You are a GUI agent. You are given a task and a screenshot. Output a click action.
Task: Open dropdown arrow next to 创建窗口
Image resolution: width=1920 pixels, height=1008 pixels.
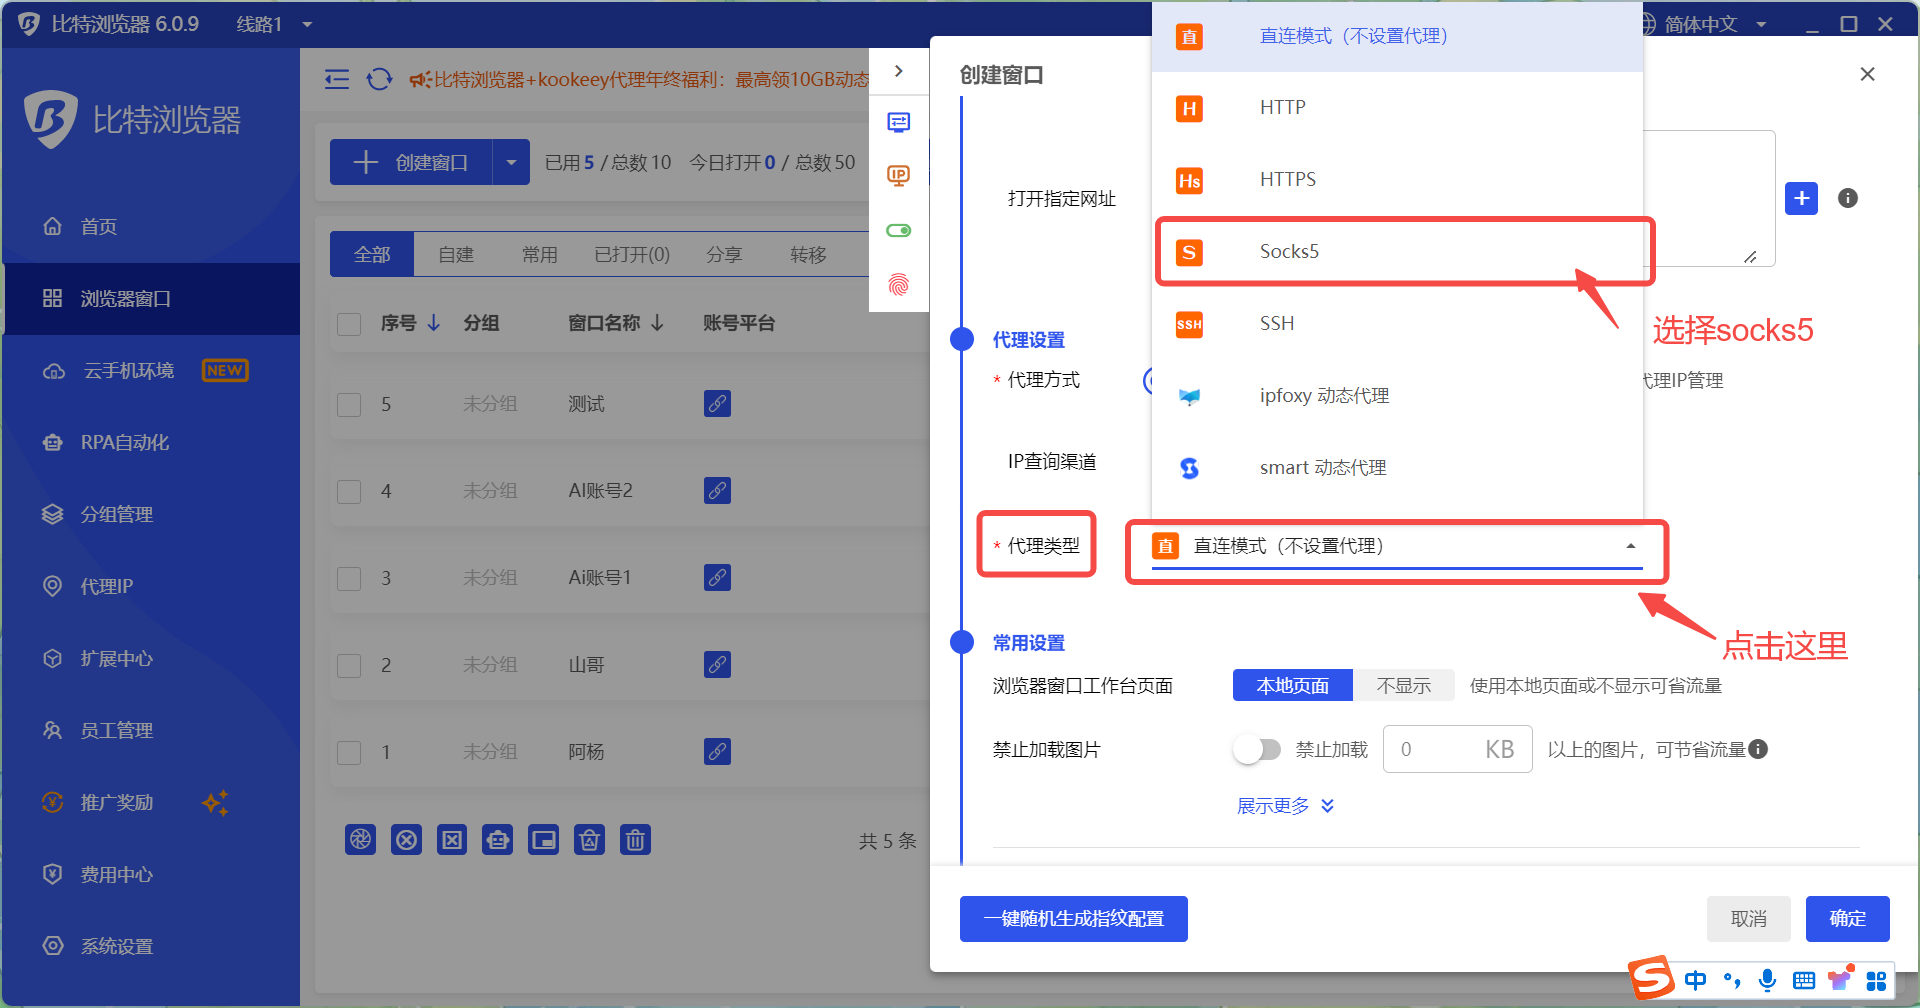(x=511, y=162)
